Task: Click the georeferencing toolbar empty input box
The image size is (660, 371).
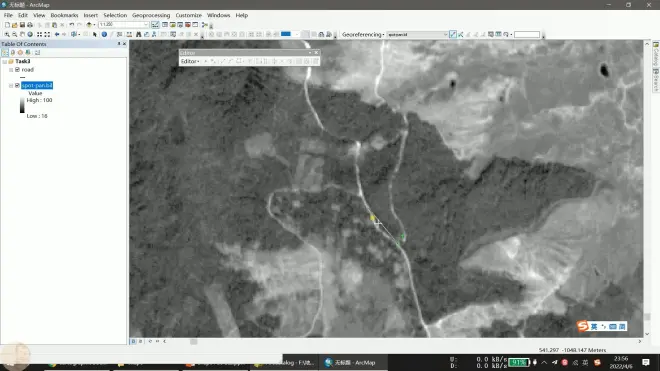Action: click(527, 35)
